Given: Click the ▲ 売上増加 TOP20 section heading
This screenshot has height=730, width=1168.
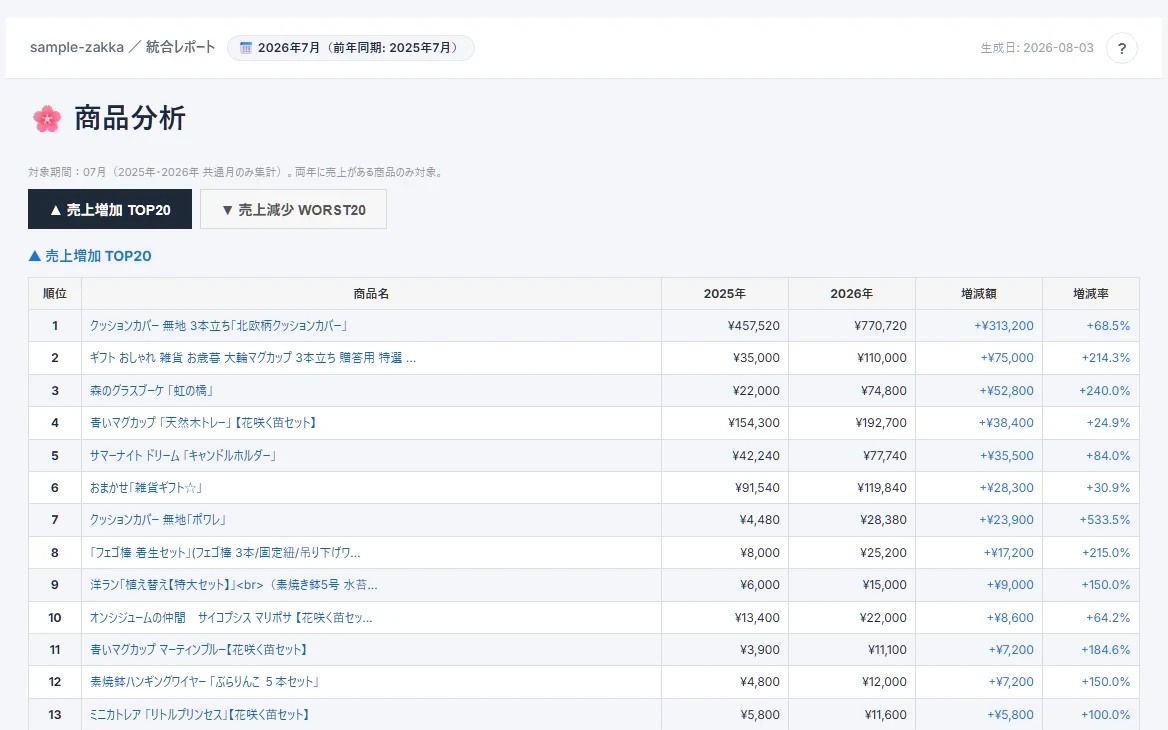Looking at the screenshot, I should coord(90,256).
